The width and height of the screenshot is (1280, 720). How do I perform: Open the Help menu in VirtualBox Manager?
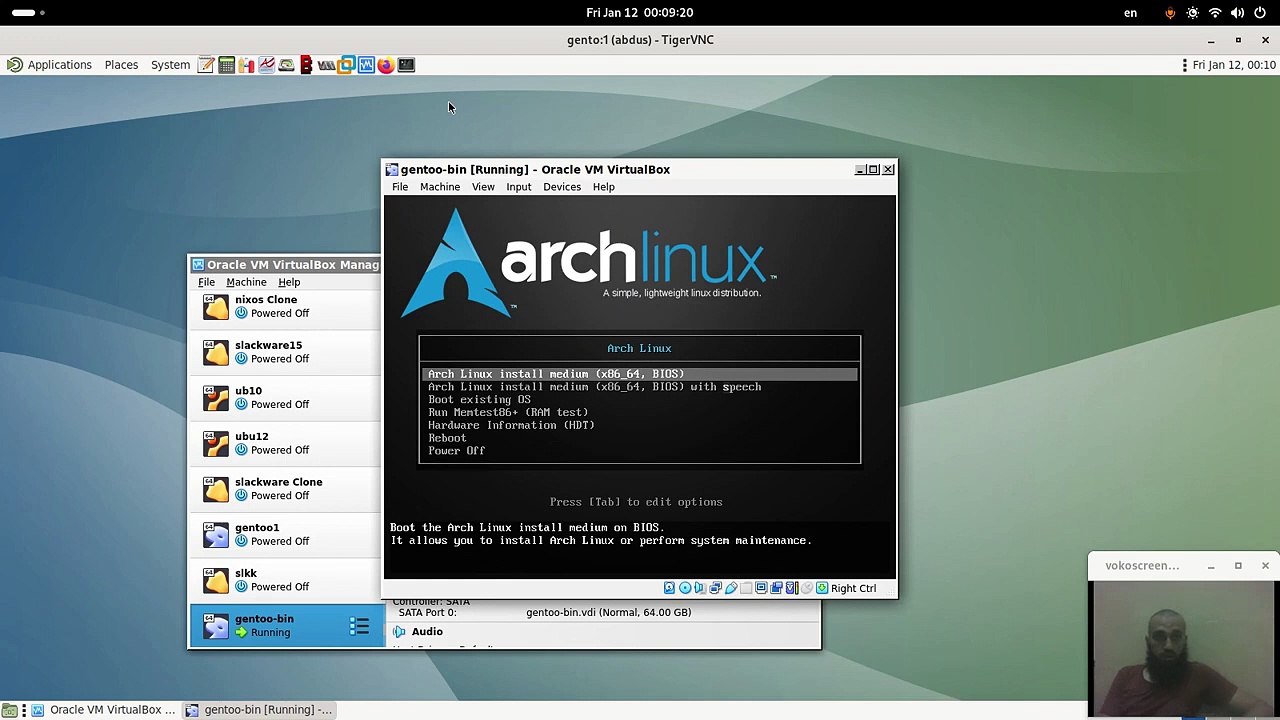(289, 282)
